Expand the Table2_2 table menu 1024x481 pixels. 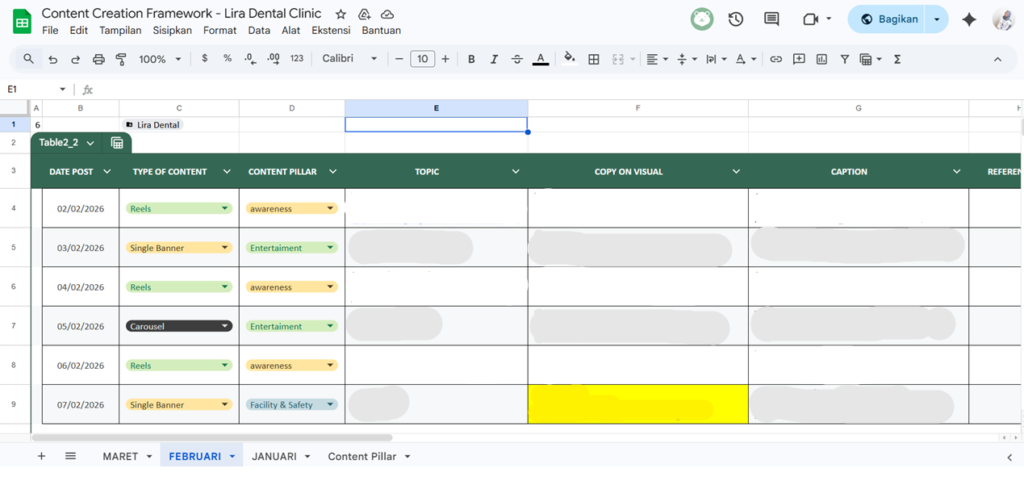click(x=90, y=143)
